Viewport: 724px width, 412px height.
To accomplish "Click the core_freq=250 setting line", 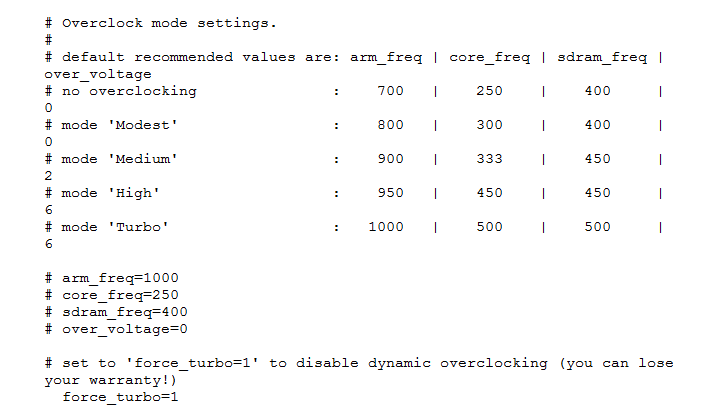I will tap(112, 295).
